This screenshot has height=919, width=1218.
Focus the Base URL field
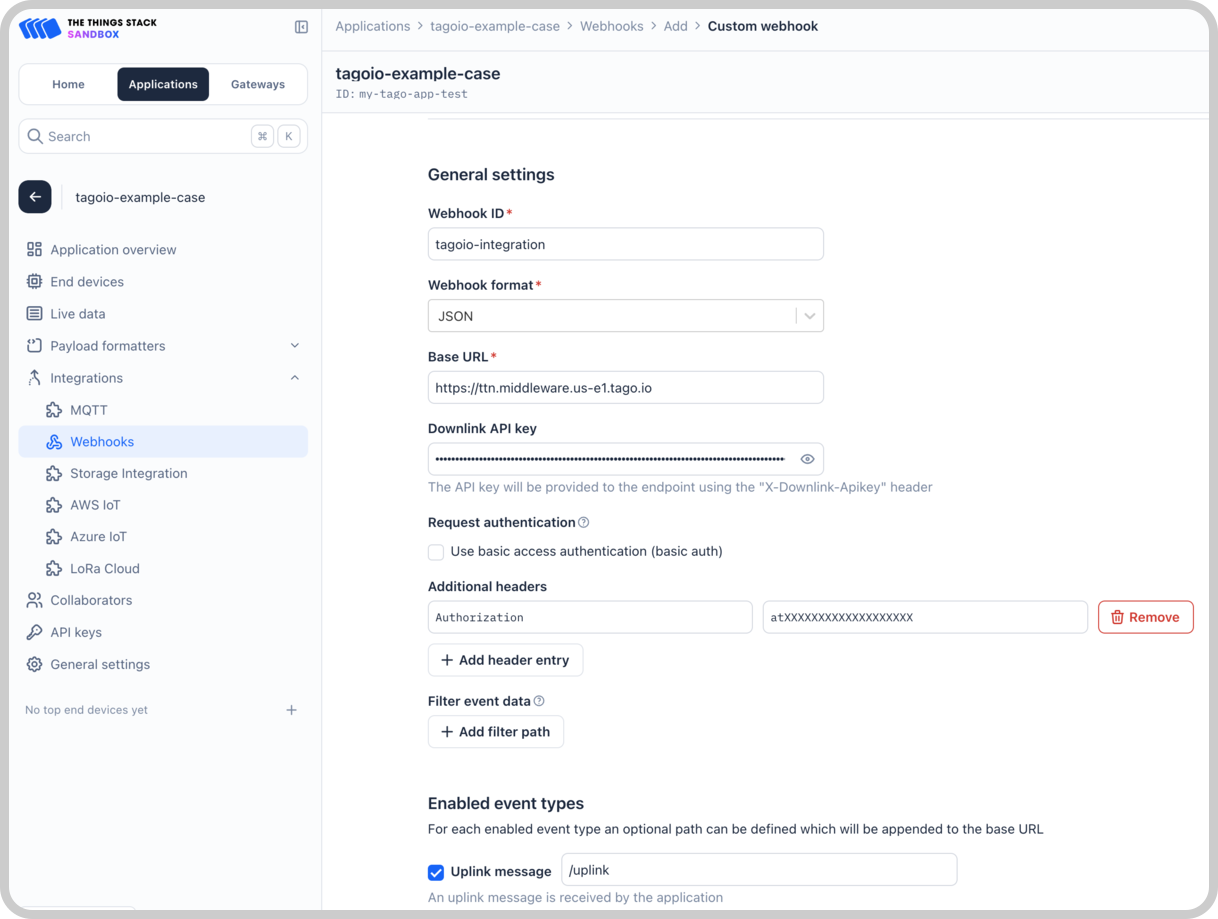click(626, 387)
